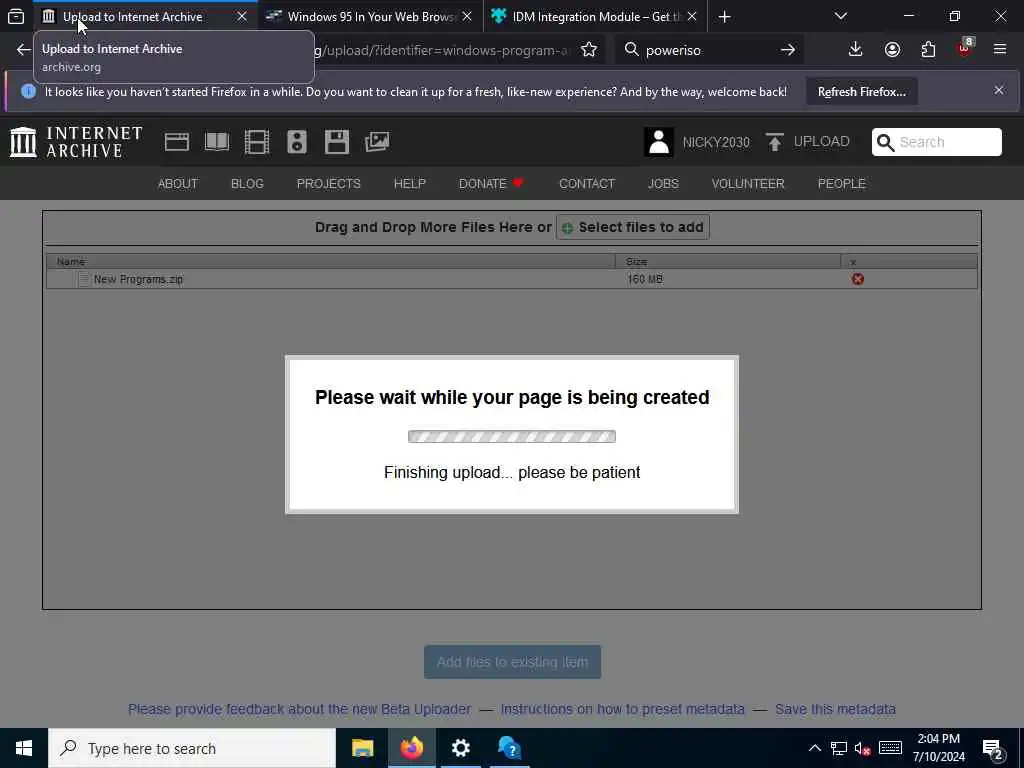Screen dimensions: 1024x768
Task: Open File Explorer from the taskbar
Action: [x=362, y=748]
